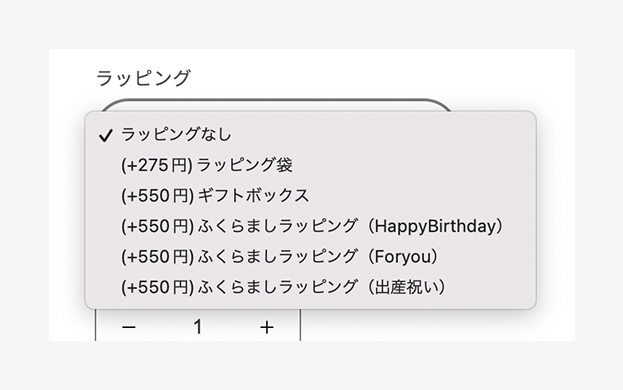Tap the − stepper button before 1
623x390 pixels.
point(129,327)
